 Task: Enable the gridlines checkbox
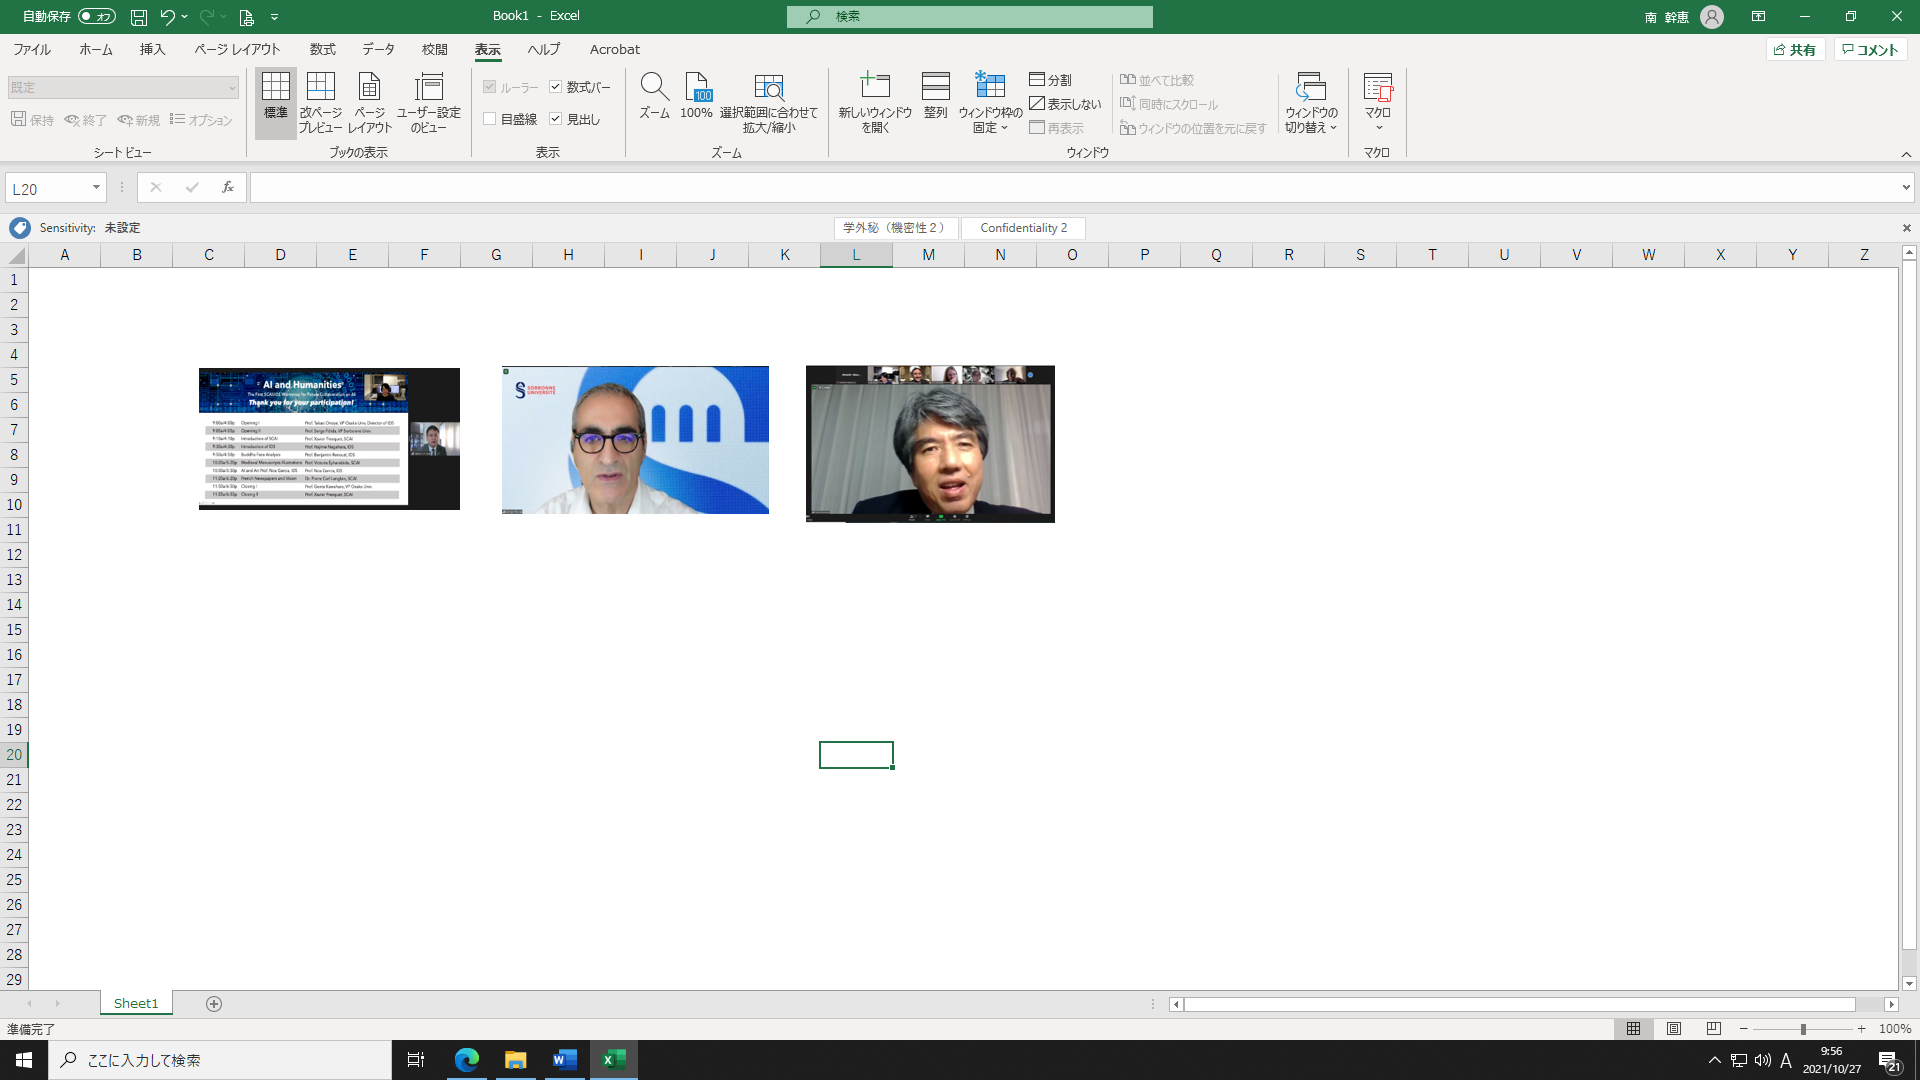(490, 119)
